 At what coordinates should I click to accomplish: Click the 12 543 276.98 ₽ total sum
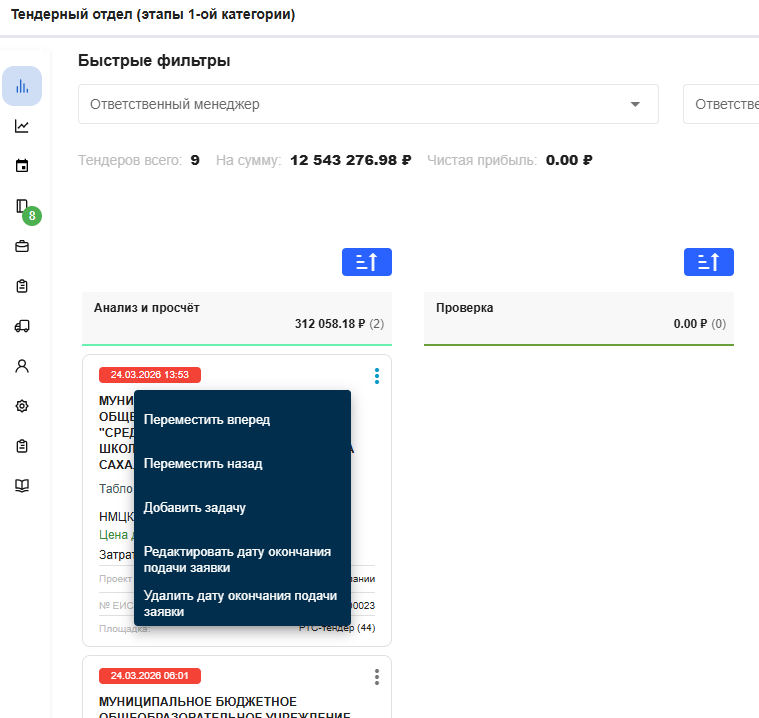tap(350, 160)
